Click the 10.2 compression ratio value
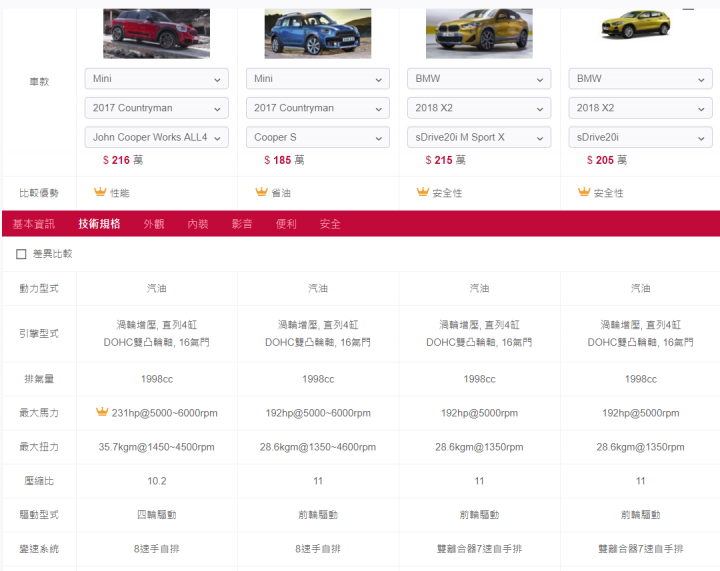This screenshot has width=720, height=571. [x=157, y=481]
